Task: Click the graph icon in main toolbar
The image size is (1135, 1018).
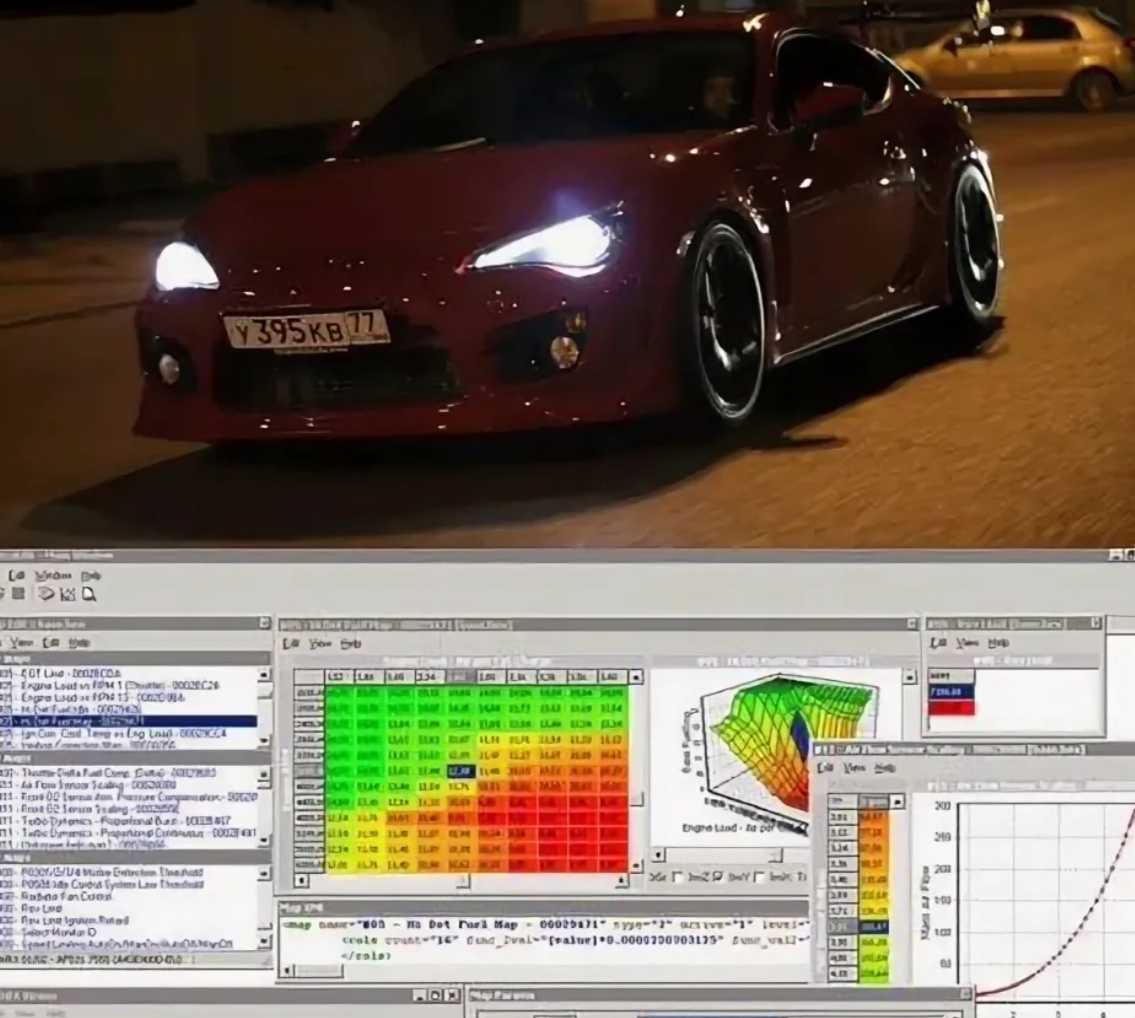Action: point(67,594)
